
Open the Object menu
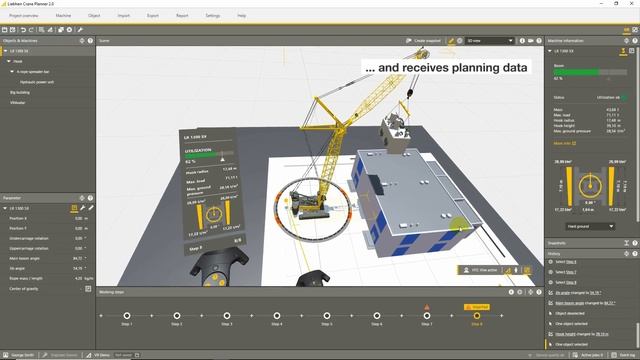(x=94, y=16)
